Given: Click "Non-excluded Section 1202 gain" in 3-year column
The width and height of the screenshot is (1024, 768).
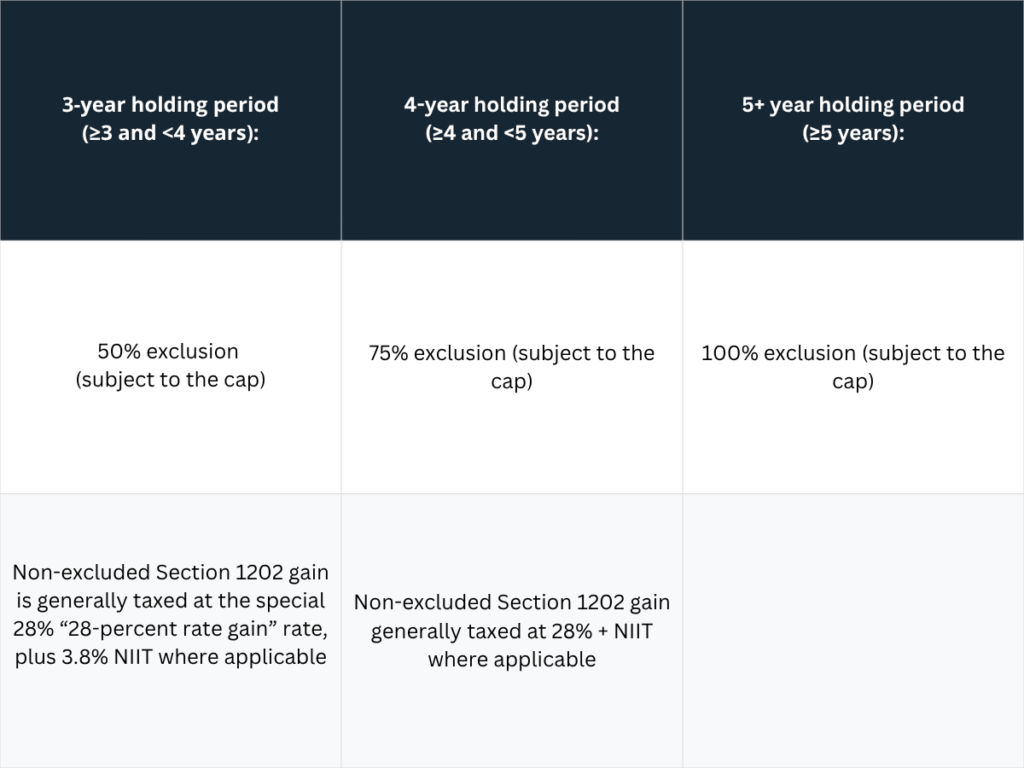Looking at the screenshot, I should 170,572.
